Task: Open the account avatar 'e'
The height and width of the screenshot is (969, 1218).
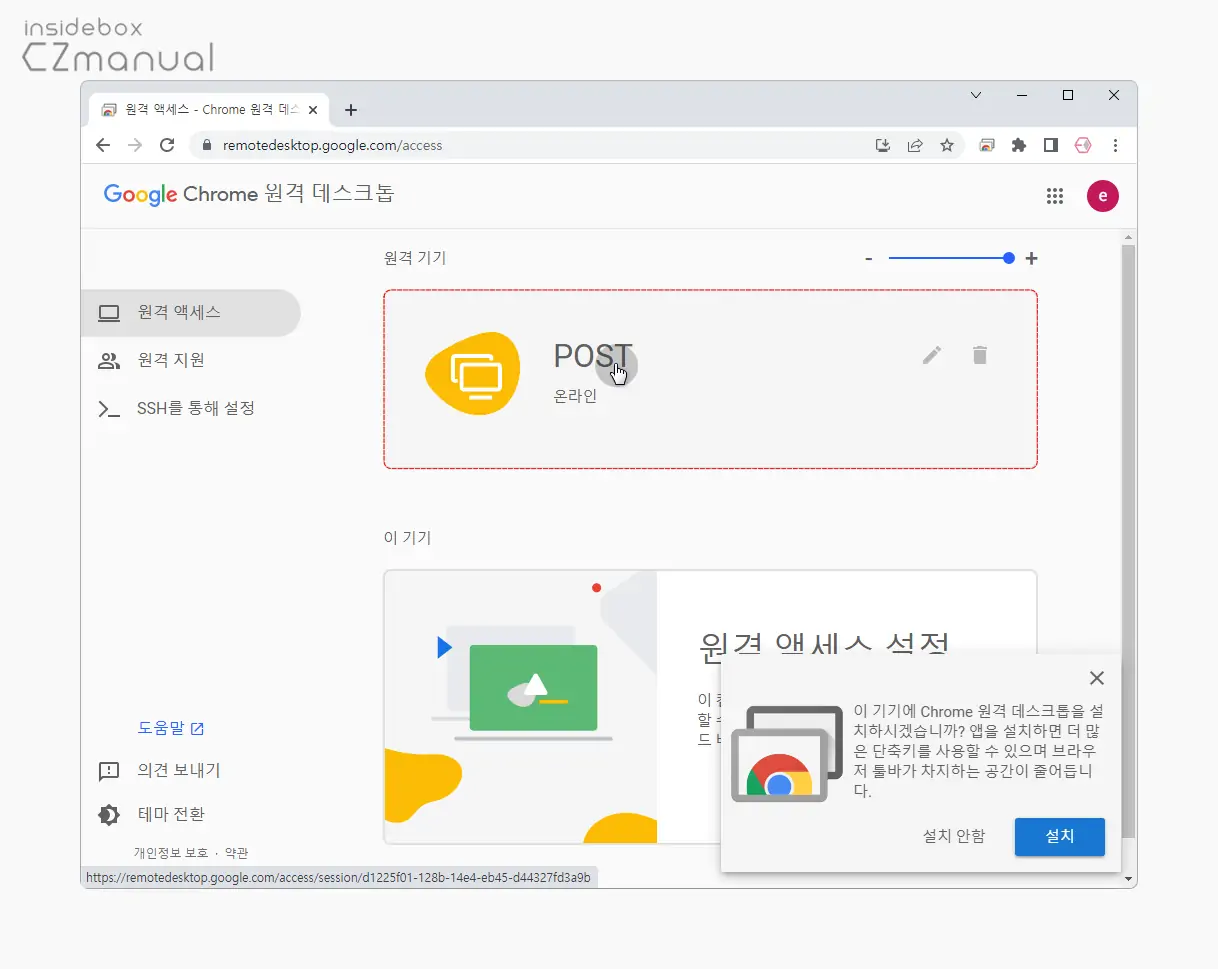Action: tap(1103, 196)
